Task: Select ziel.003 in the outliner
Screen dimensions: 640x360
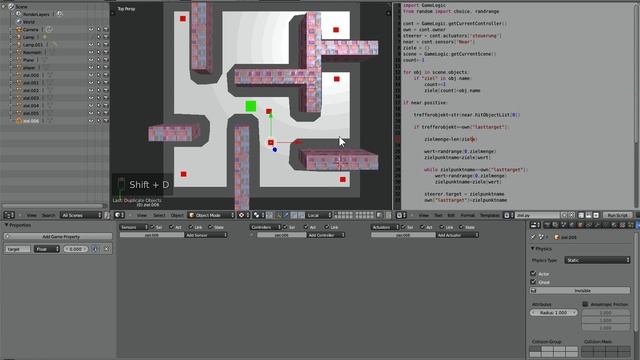Action: point(31,98)
